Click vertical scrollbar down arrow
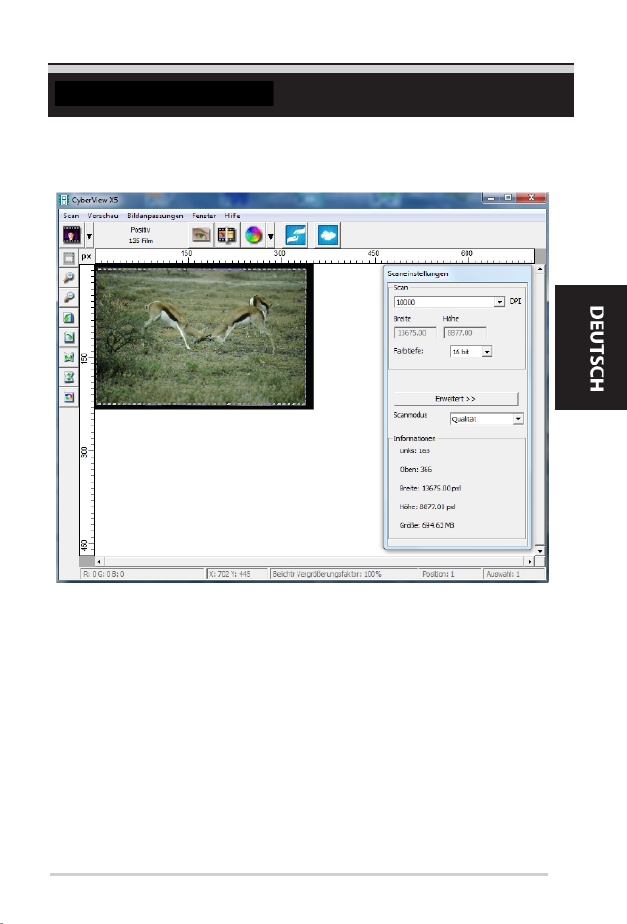Screen dimensions: 627x924 coord(540,551)
